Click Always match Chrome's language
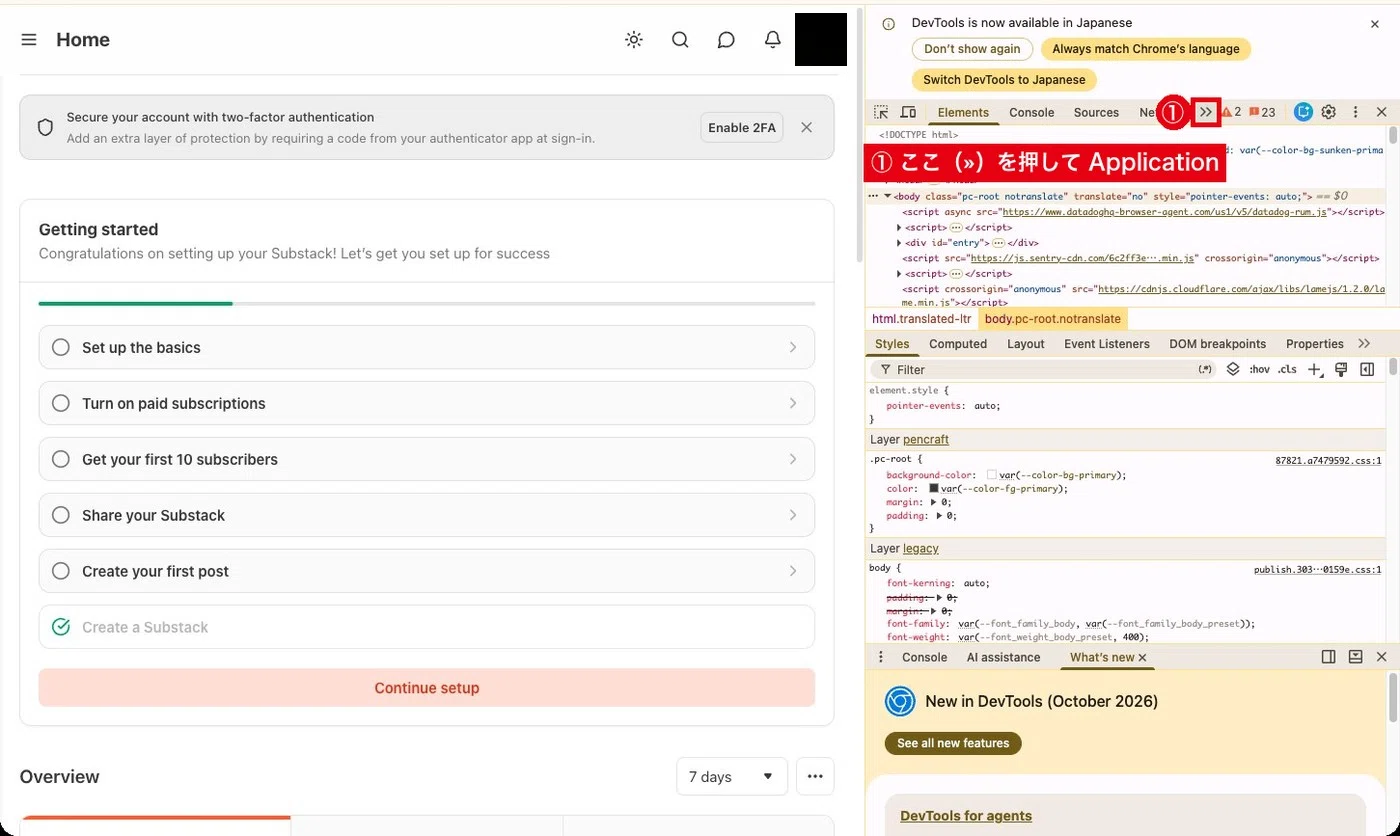Viewport: 1400px width, 836px height. pyautogui.click(x=1146, y=49)
